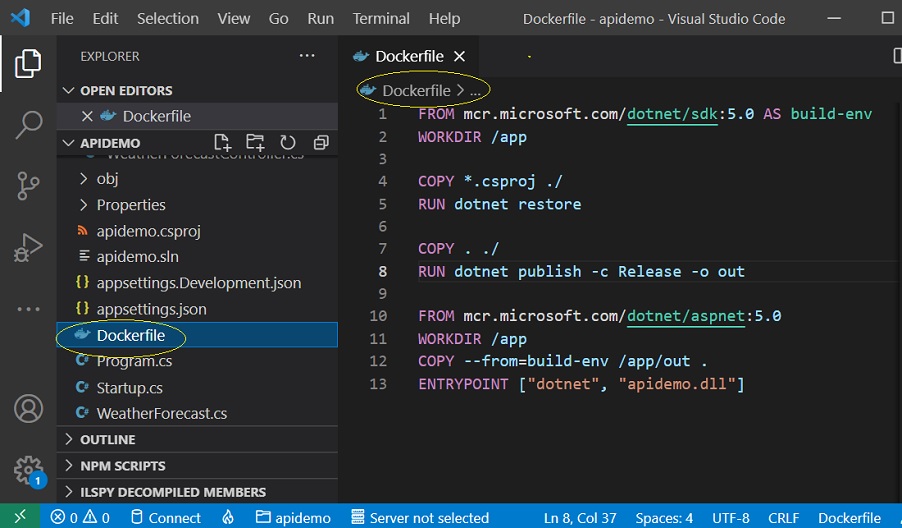Click line number 13 in gutter

[x=378, y=384]
